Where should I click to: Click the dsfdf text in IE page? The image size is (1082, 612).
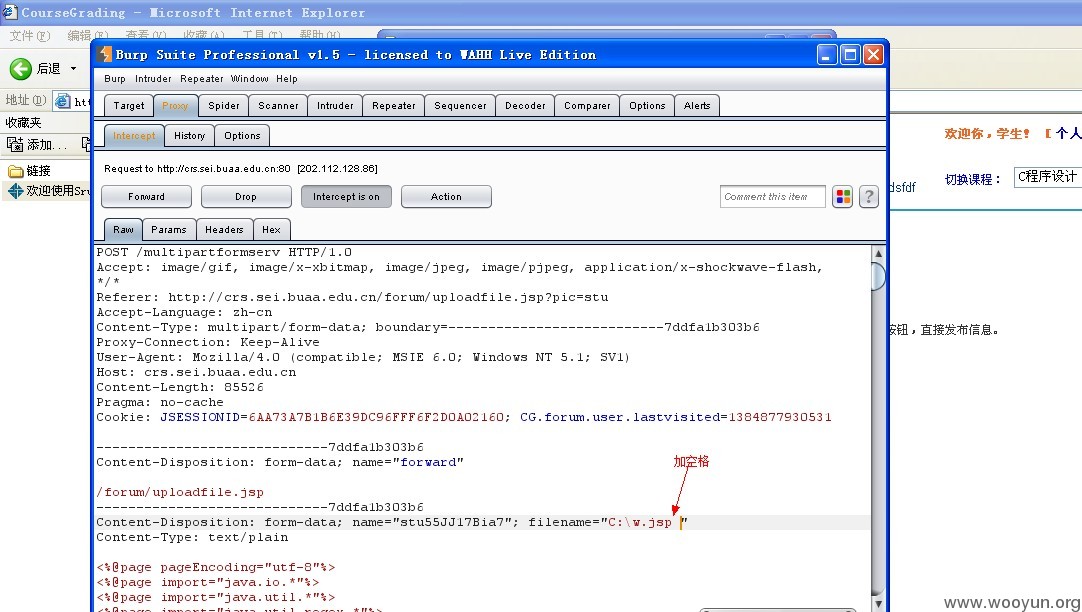tap(903, 187)
